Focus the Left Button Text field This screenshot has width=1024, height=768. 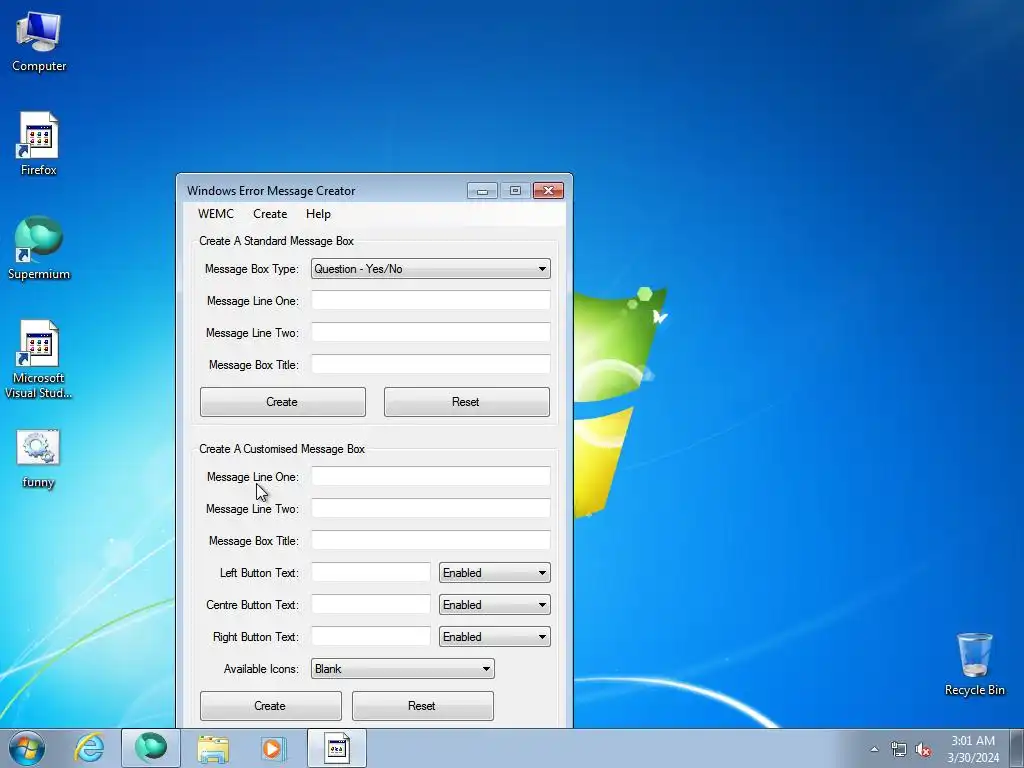pos(370,573)
